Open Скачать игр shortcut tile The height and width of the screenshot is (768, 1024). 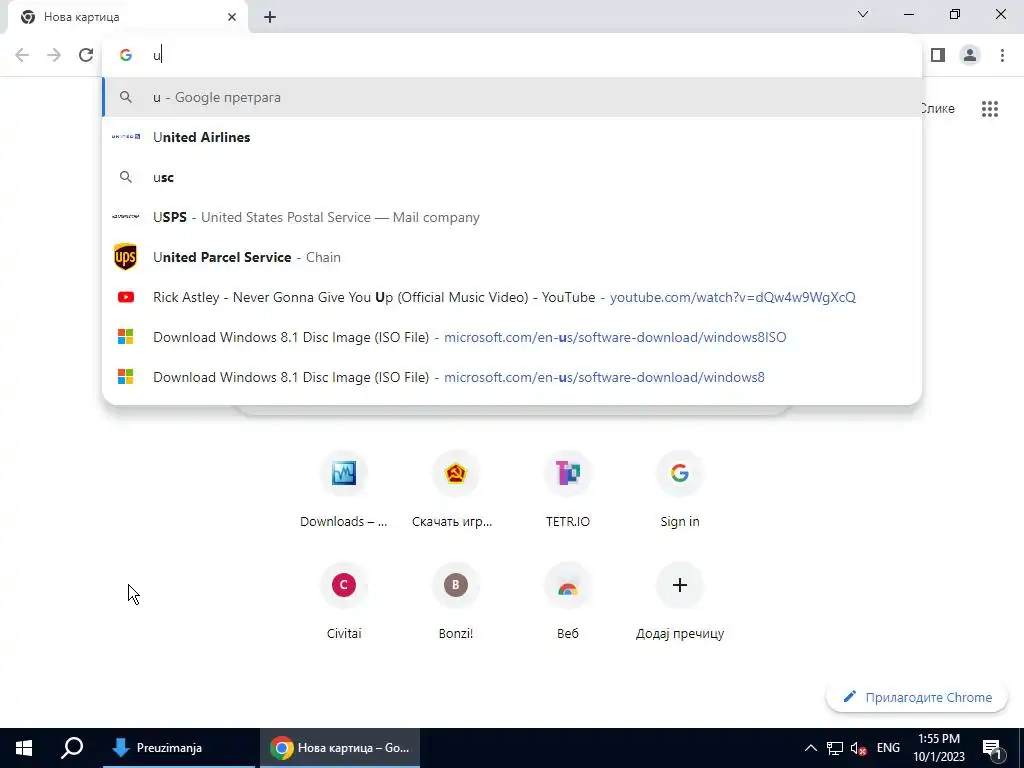coord(455,488)
